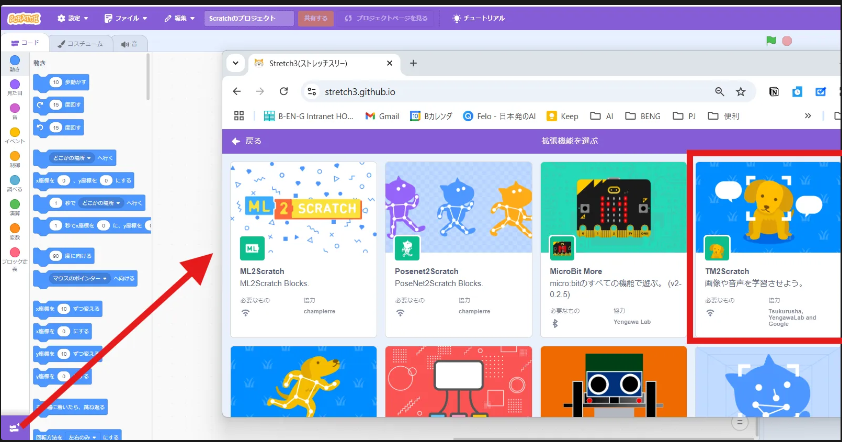Click the red stop button
The height and width of the screenshot is (442, 842).
(x=787, y=41)
